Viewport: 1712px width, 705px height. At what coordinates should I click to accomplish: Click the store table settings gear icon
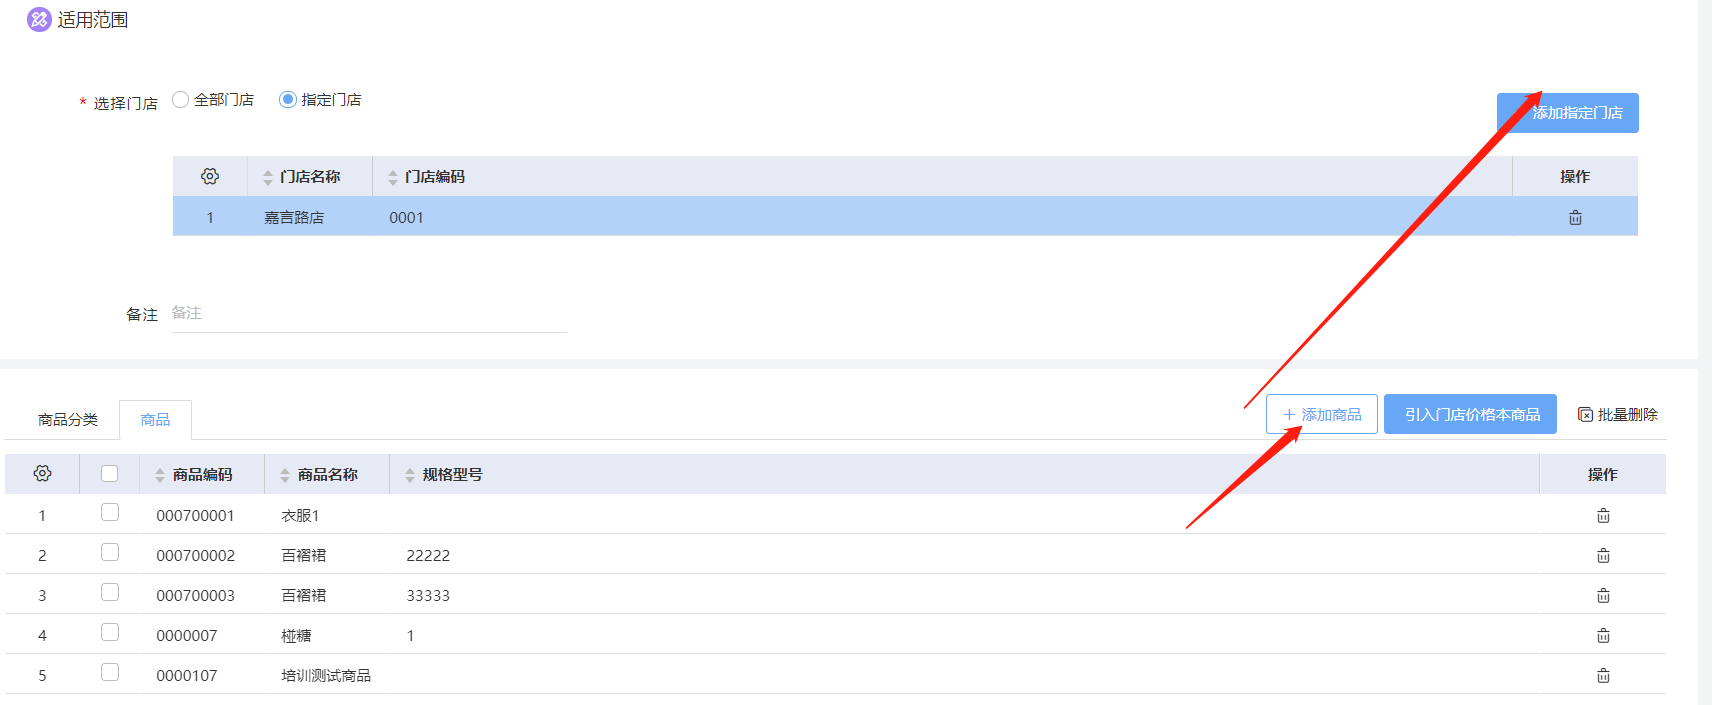pos(210,176)
